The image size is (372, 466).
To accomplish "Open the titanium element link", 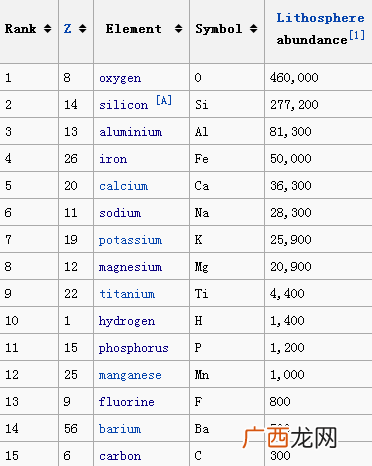I will coord(127,294).
